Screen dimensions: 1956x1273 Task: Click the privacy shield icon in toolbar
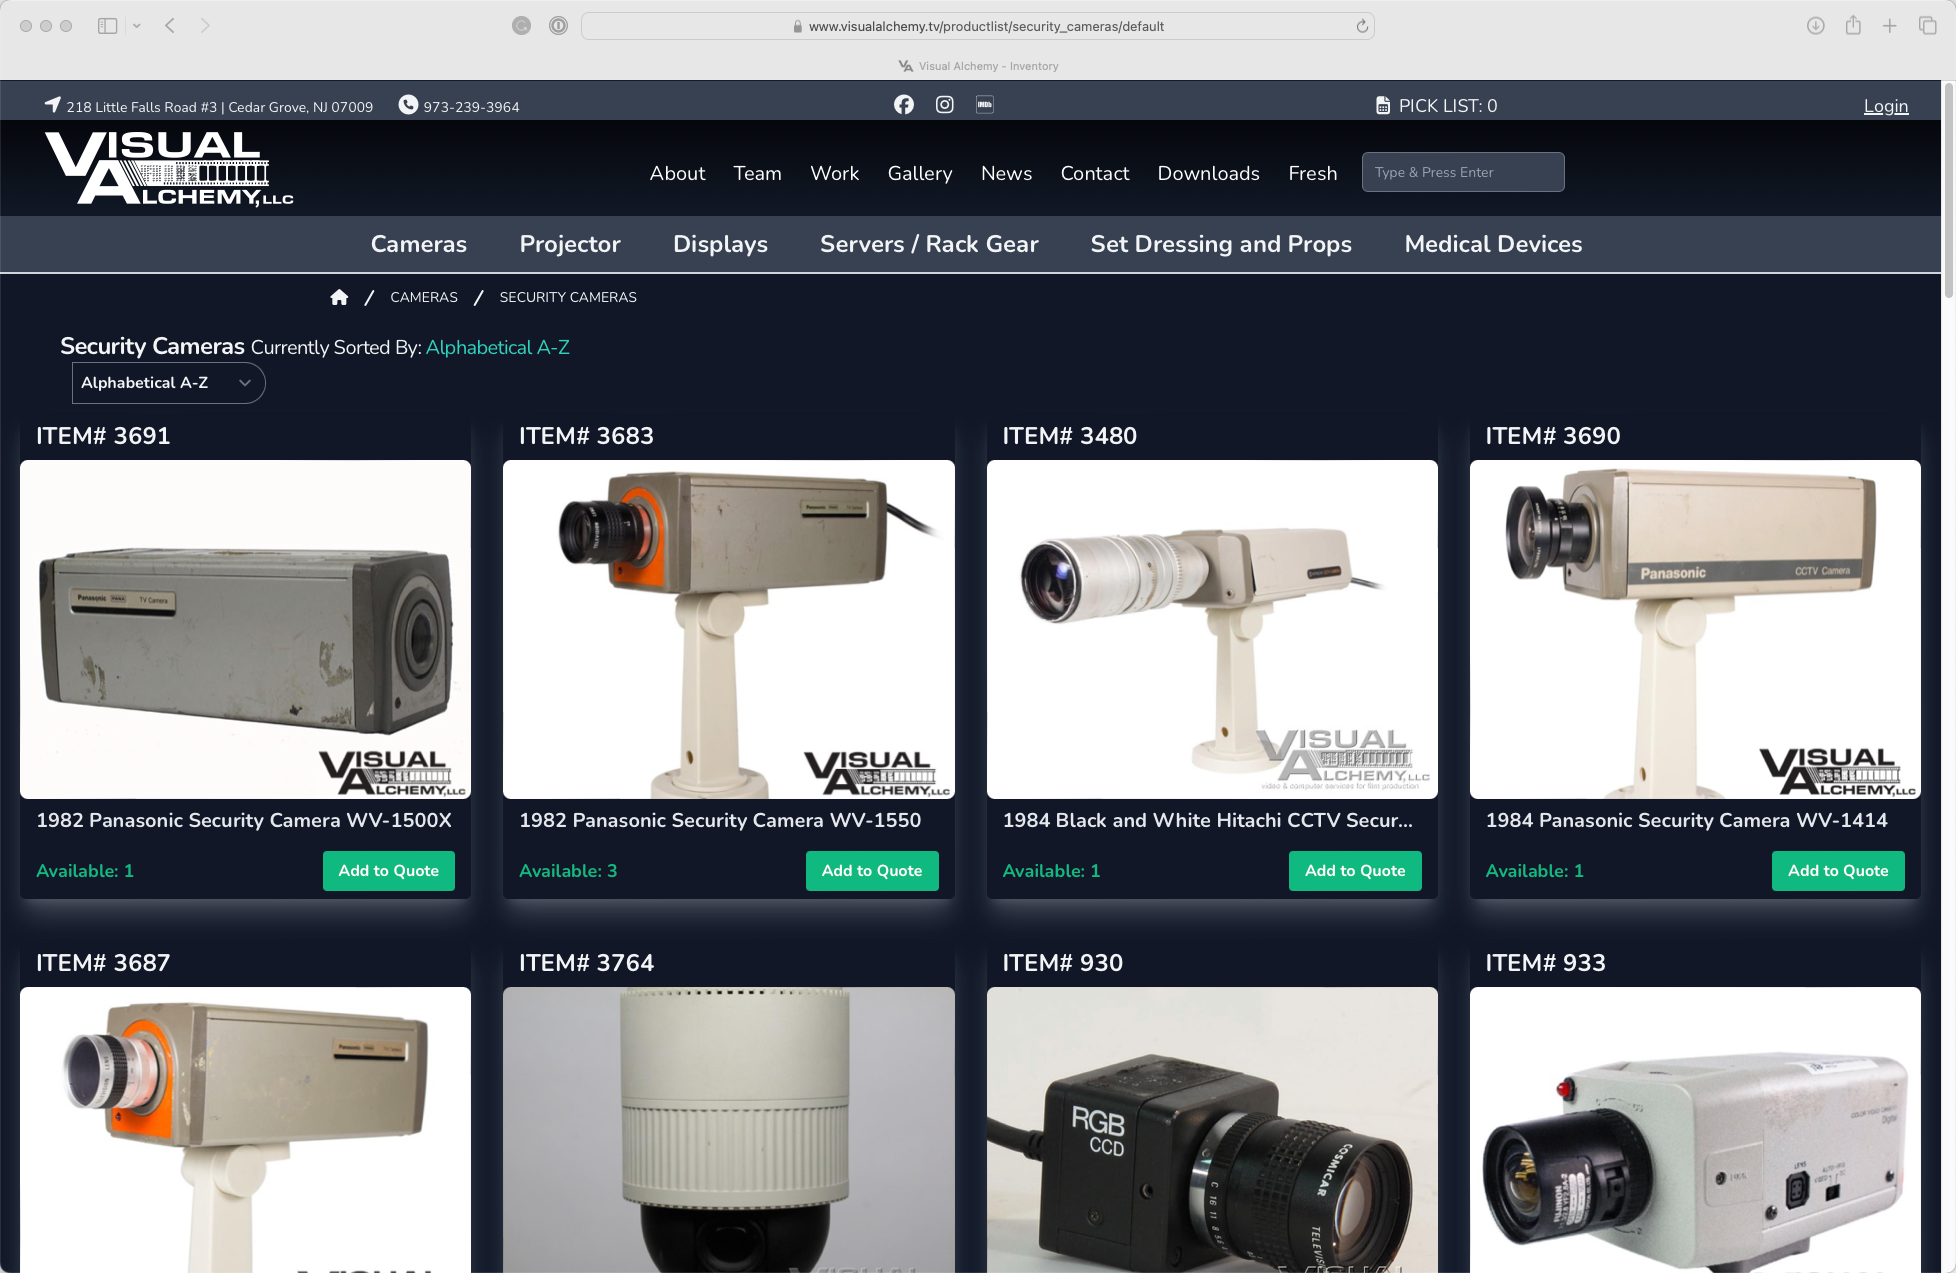tap(558, 26)
